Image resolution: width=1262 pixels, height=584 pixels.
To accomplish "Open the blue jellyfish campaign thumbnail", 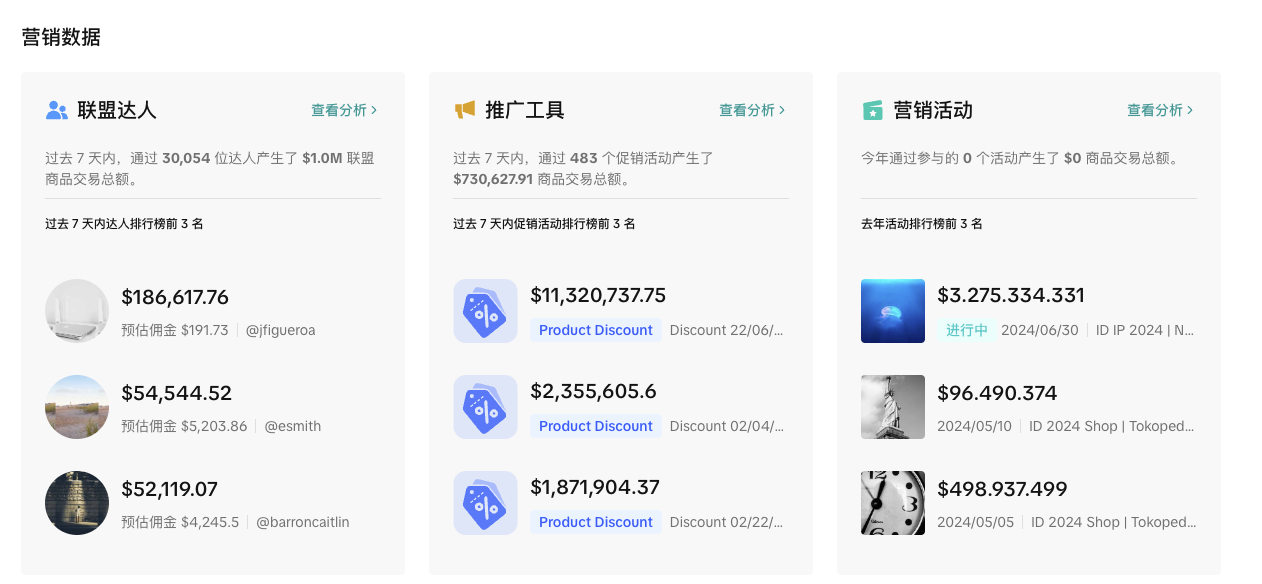I will [x=893, y=311].
